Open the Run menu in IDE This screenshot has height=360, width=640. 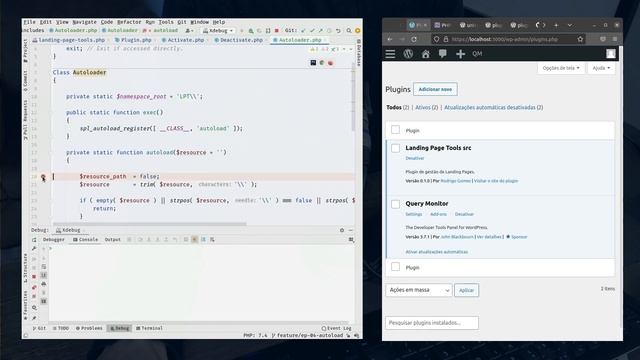[x=150, y=22]
